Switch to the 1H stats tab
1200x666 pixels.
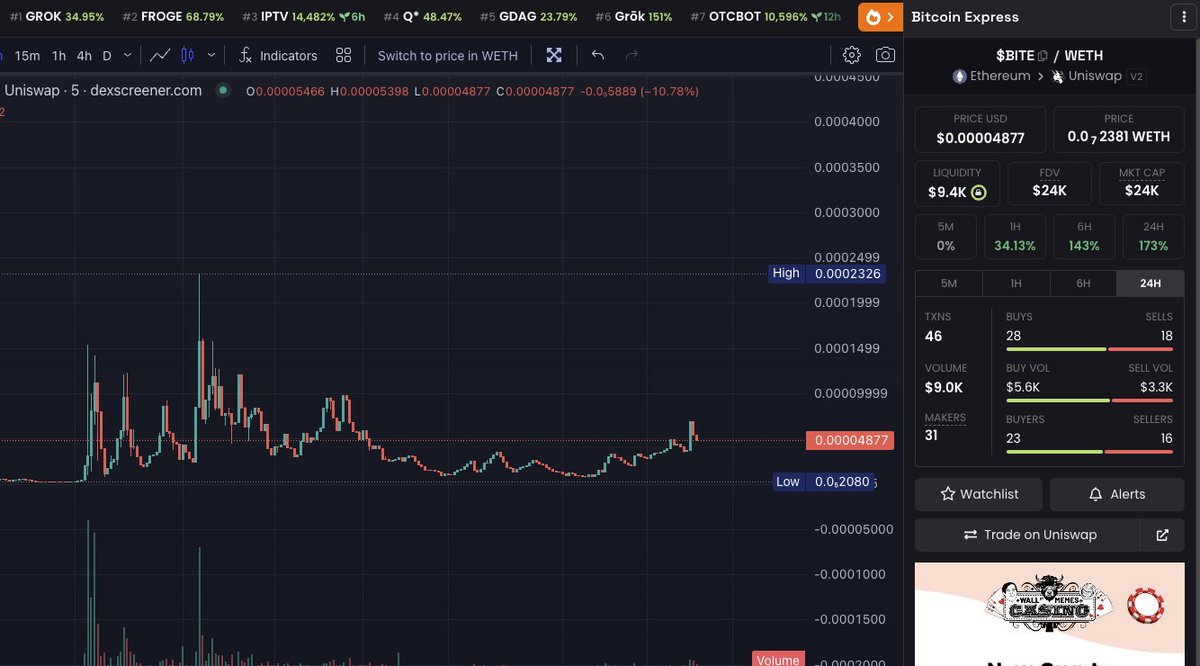click(1016, 283)
